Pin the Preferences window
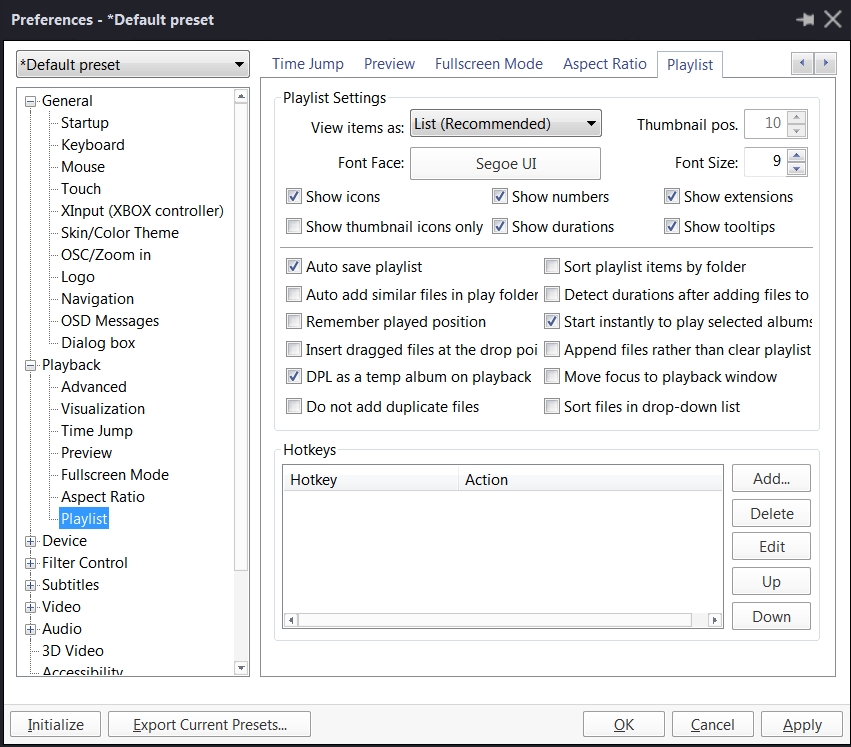Image resolution: width=851 pixels, height=747 pixels. coord(805,19)
